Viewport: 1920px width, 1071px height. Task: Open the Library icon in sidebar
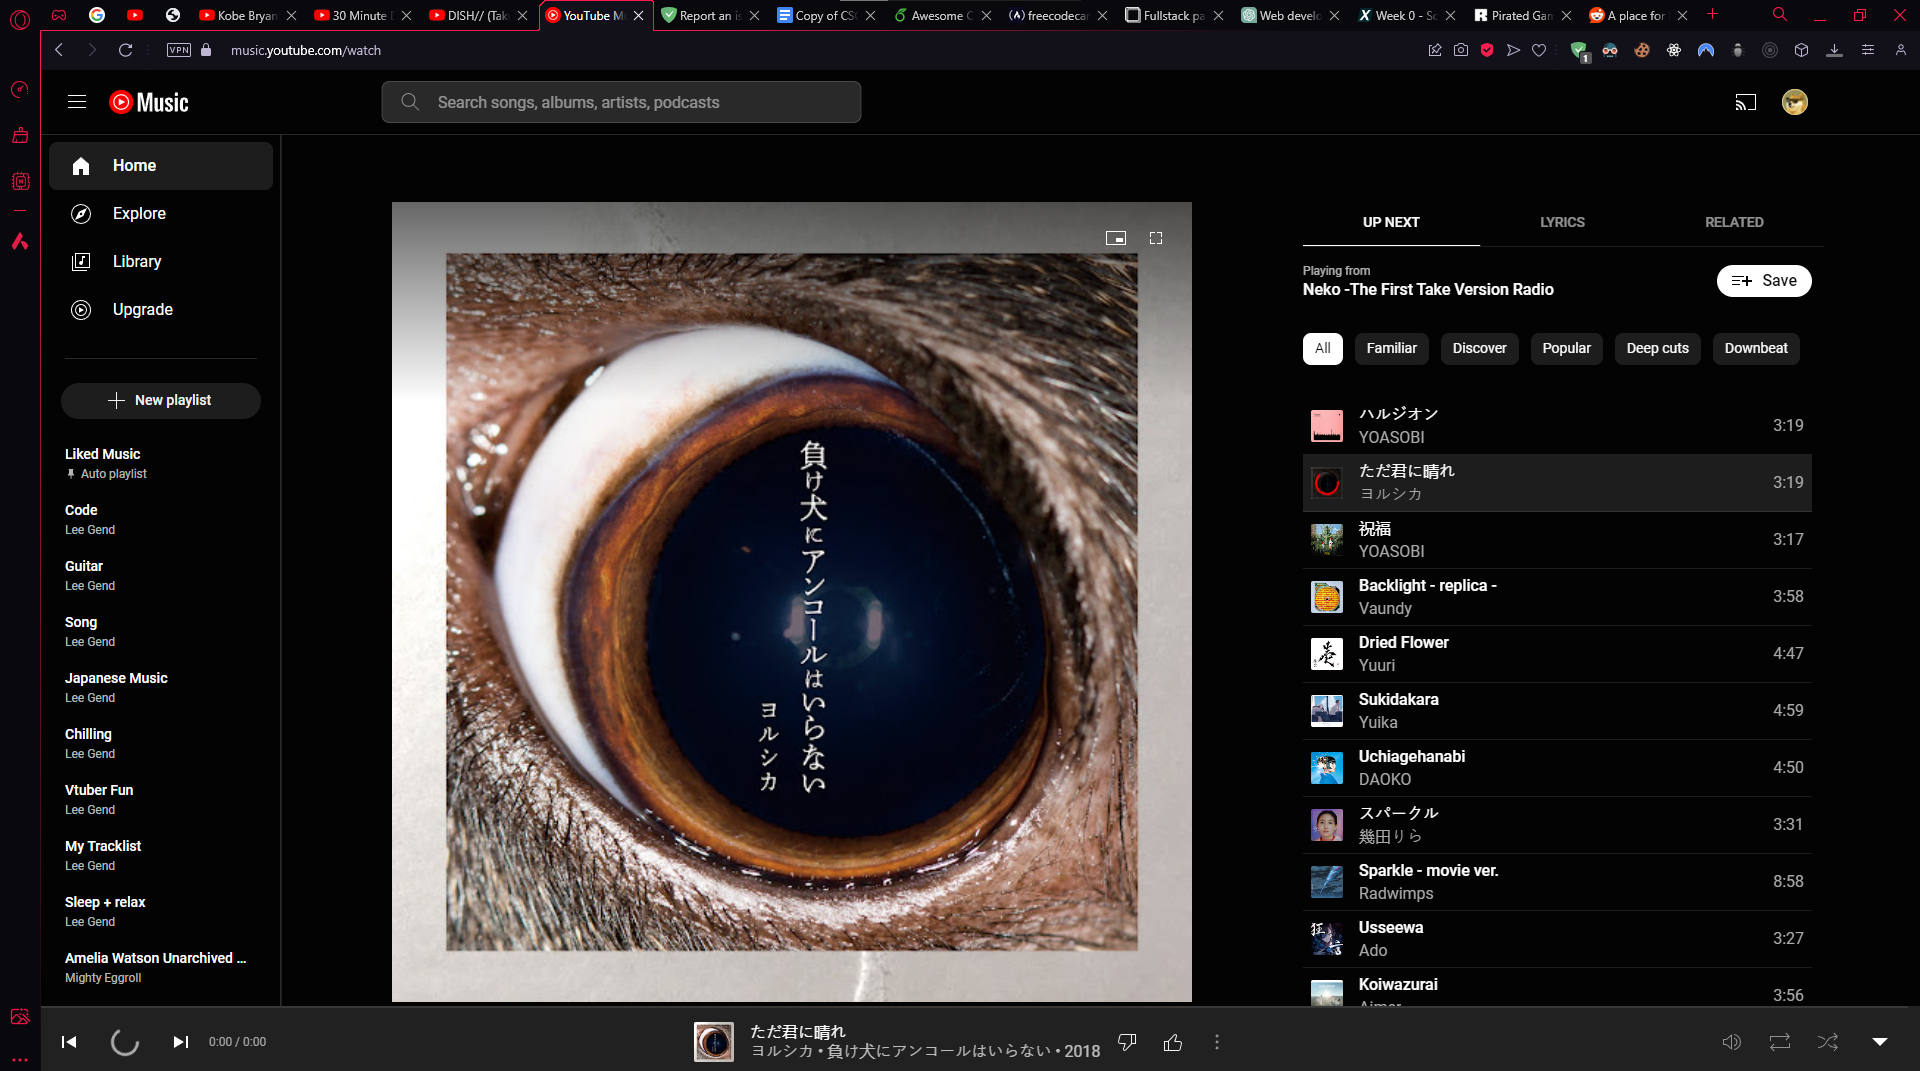[81, 261]
